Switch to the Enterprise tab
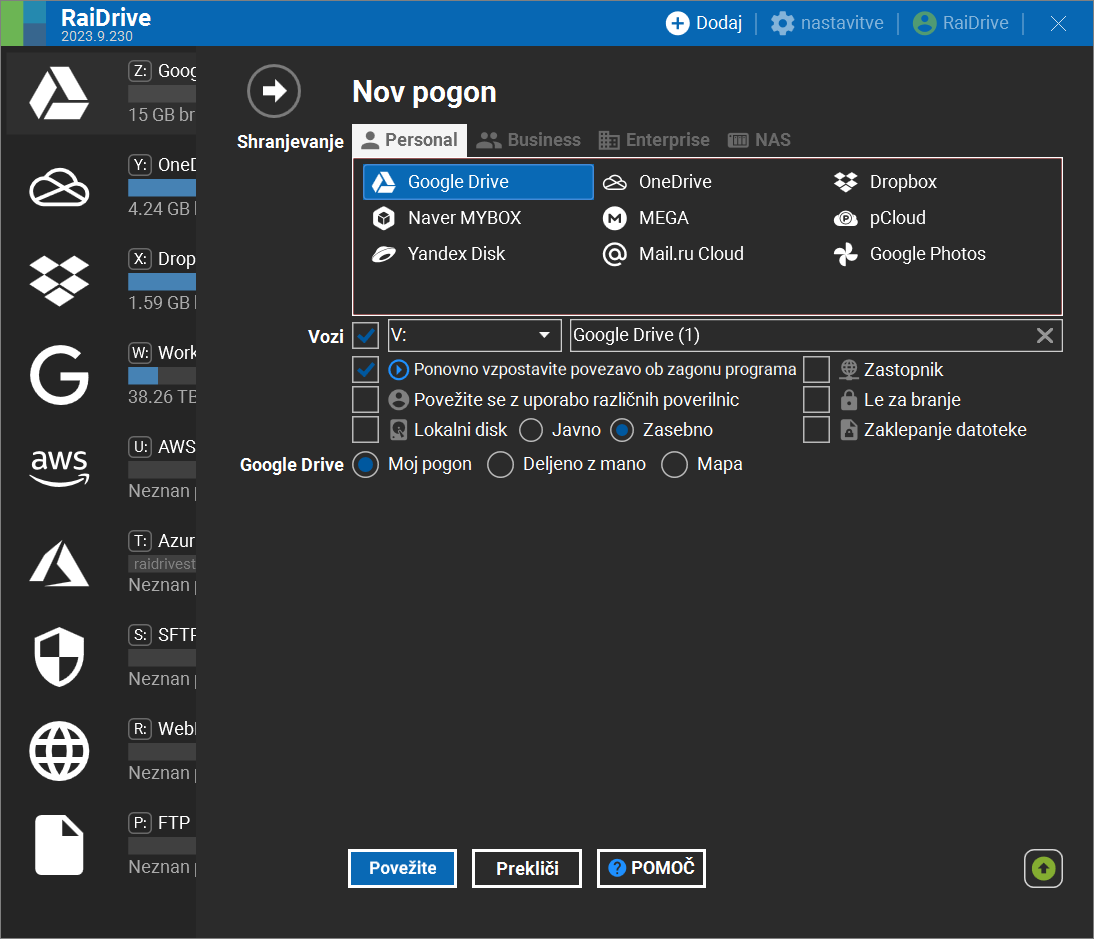 [654, 140]
